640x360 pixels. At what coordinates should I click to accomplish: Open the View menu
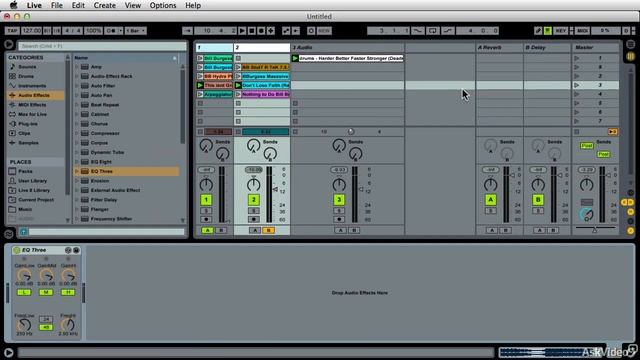click(133, 5)
